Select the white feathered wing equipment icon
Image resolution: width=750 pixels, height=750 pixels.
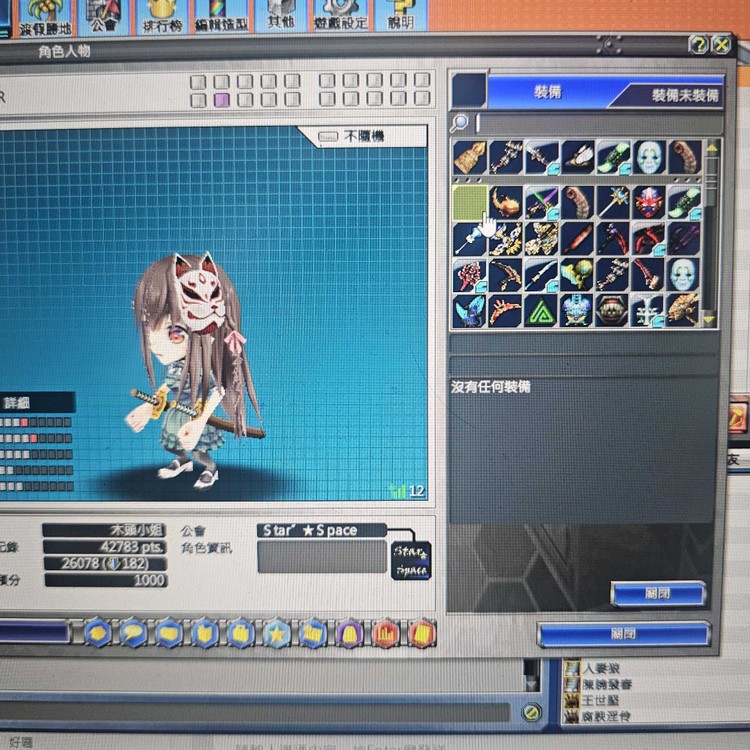click(x=577, y=157)
